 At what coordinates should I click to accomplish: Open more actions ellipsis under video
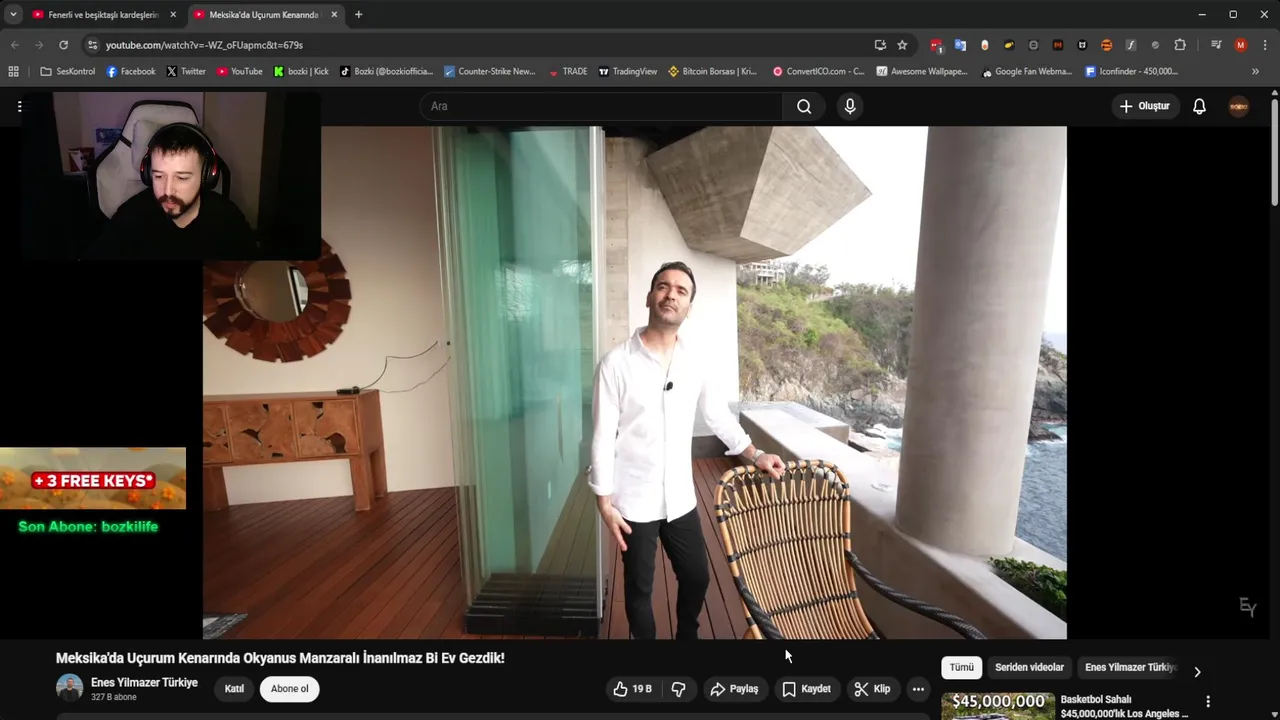tap(918, 689)
